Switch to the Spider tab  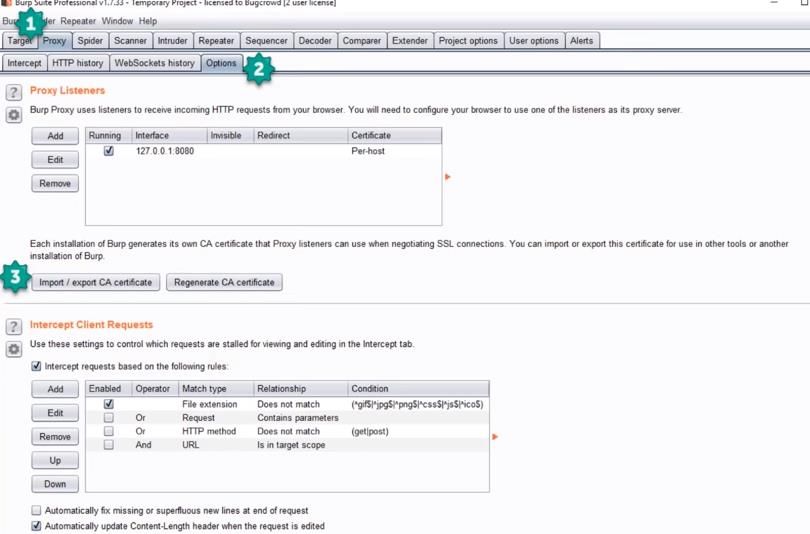[90, 41]
